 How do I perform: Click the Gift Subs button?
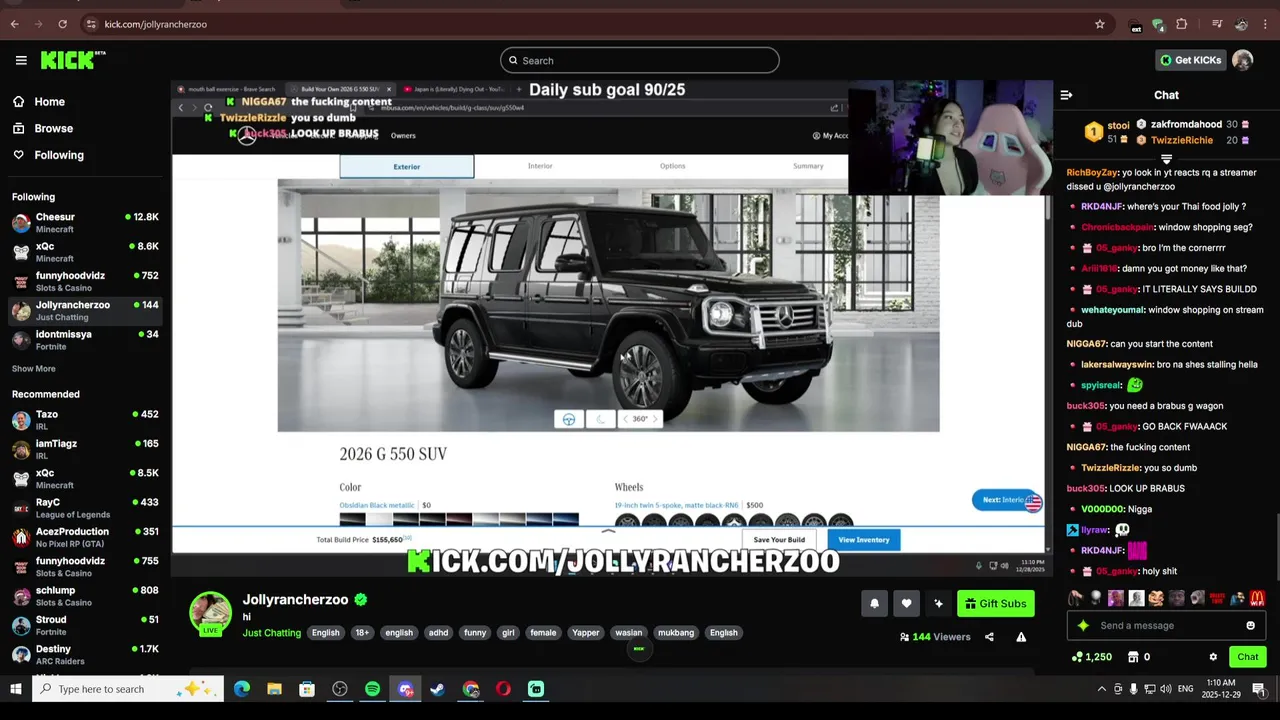(x=995, y=603)
